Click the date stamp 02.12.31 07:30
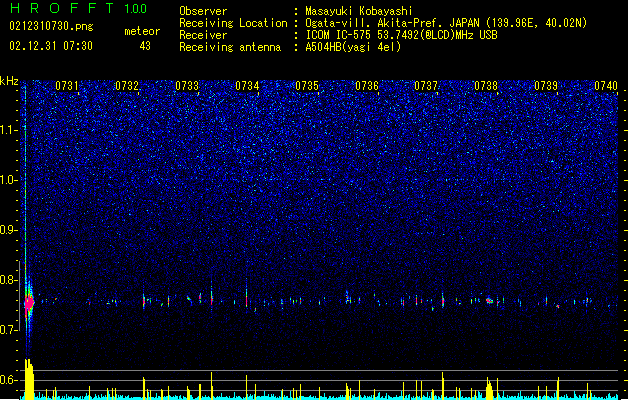The width and height of the screenshot is (629, 400). [51, 46]
